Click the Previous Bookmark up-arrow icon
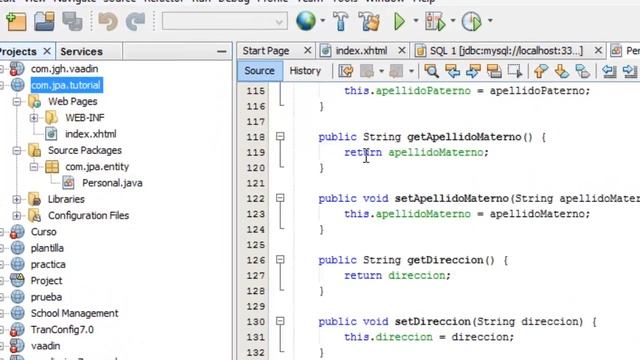The image size is (640, 360). coord(541,71)
